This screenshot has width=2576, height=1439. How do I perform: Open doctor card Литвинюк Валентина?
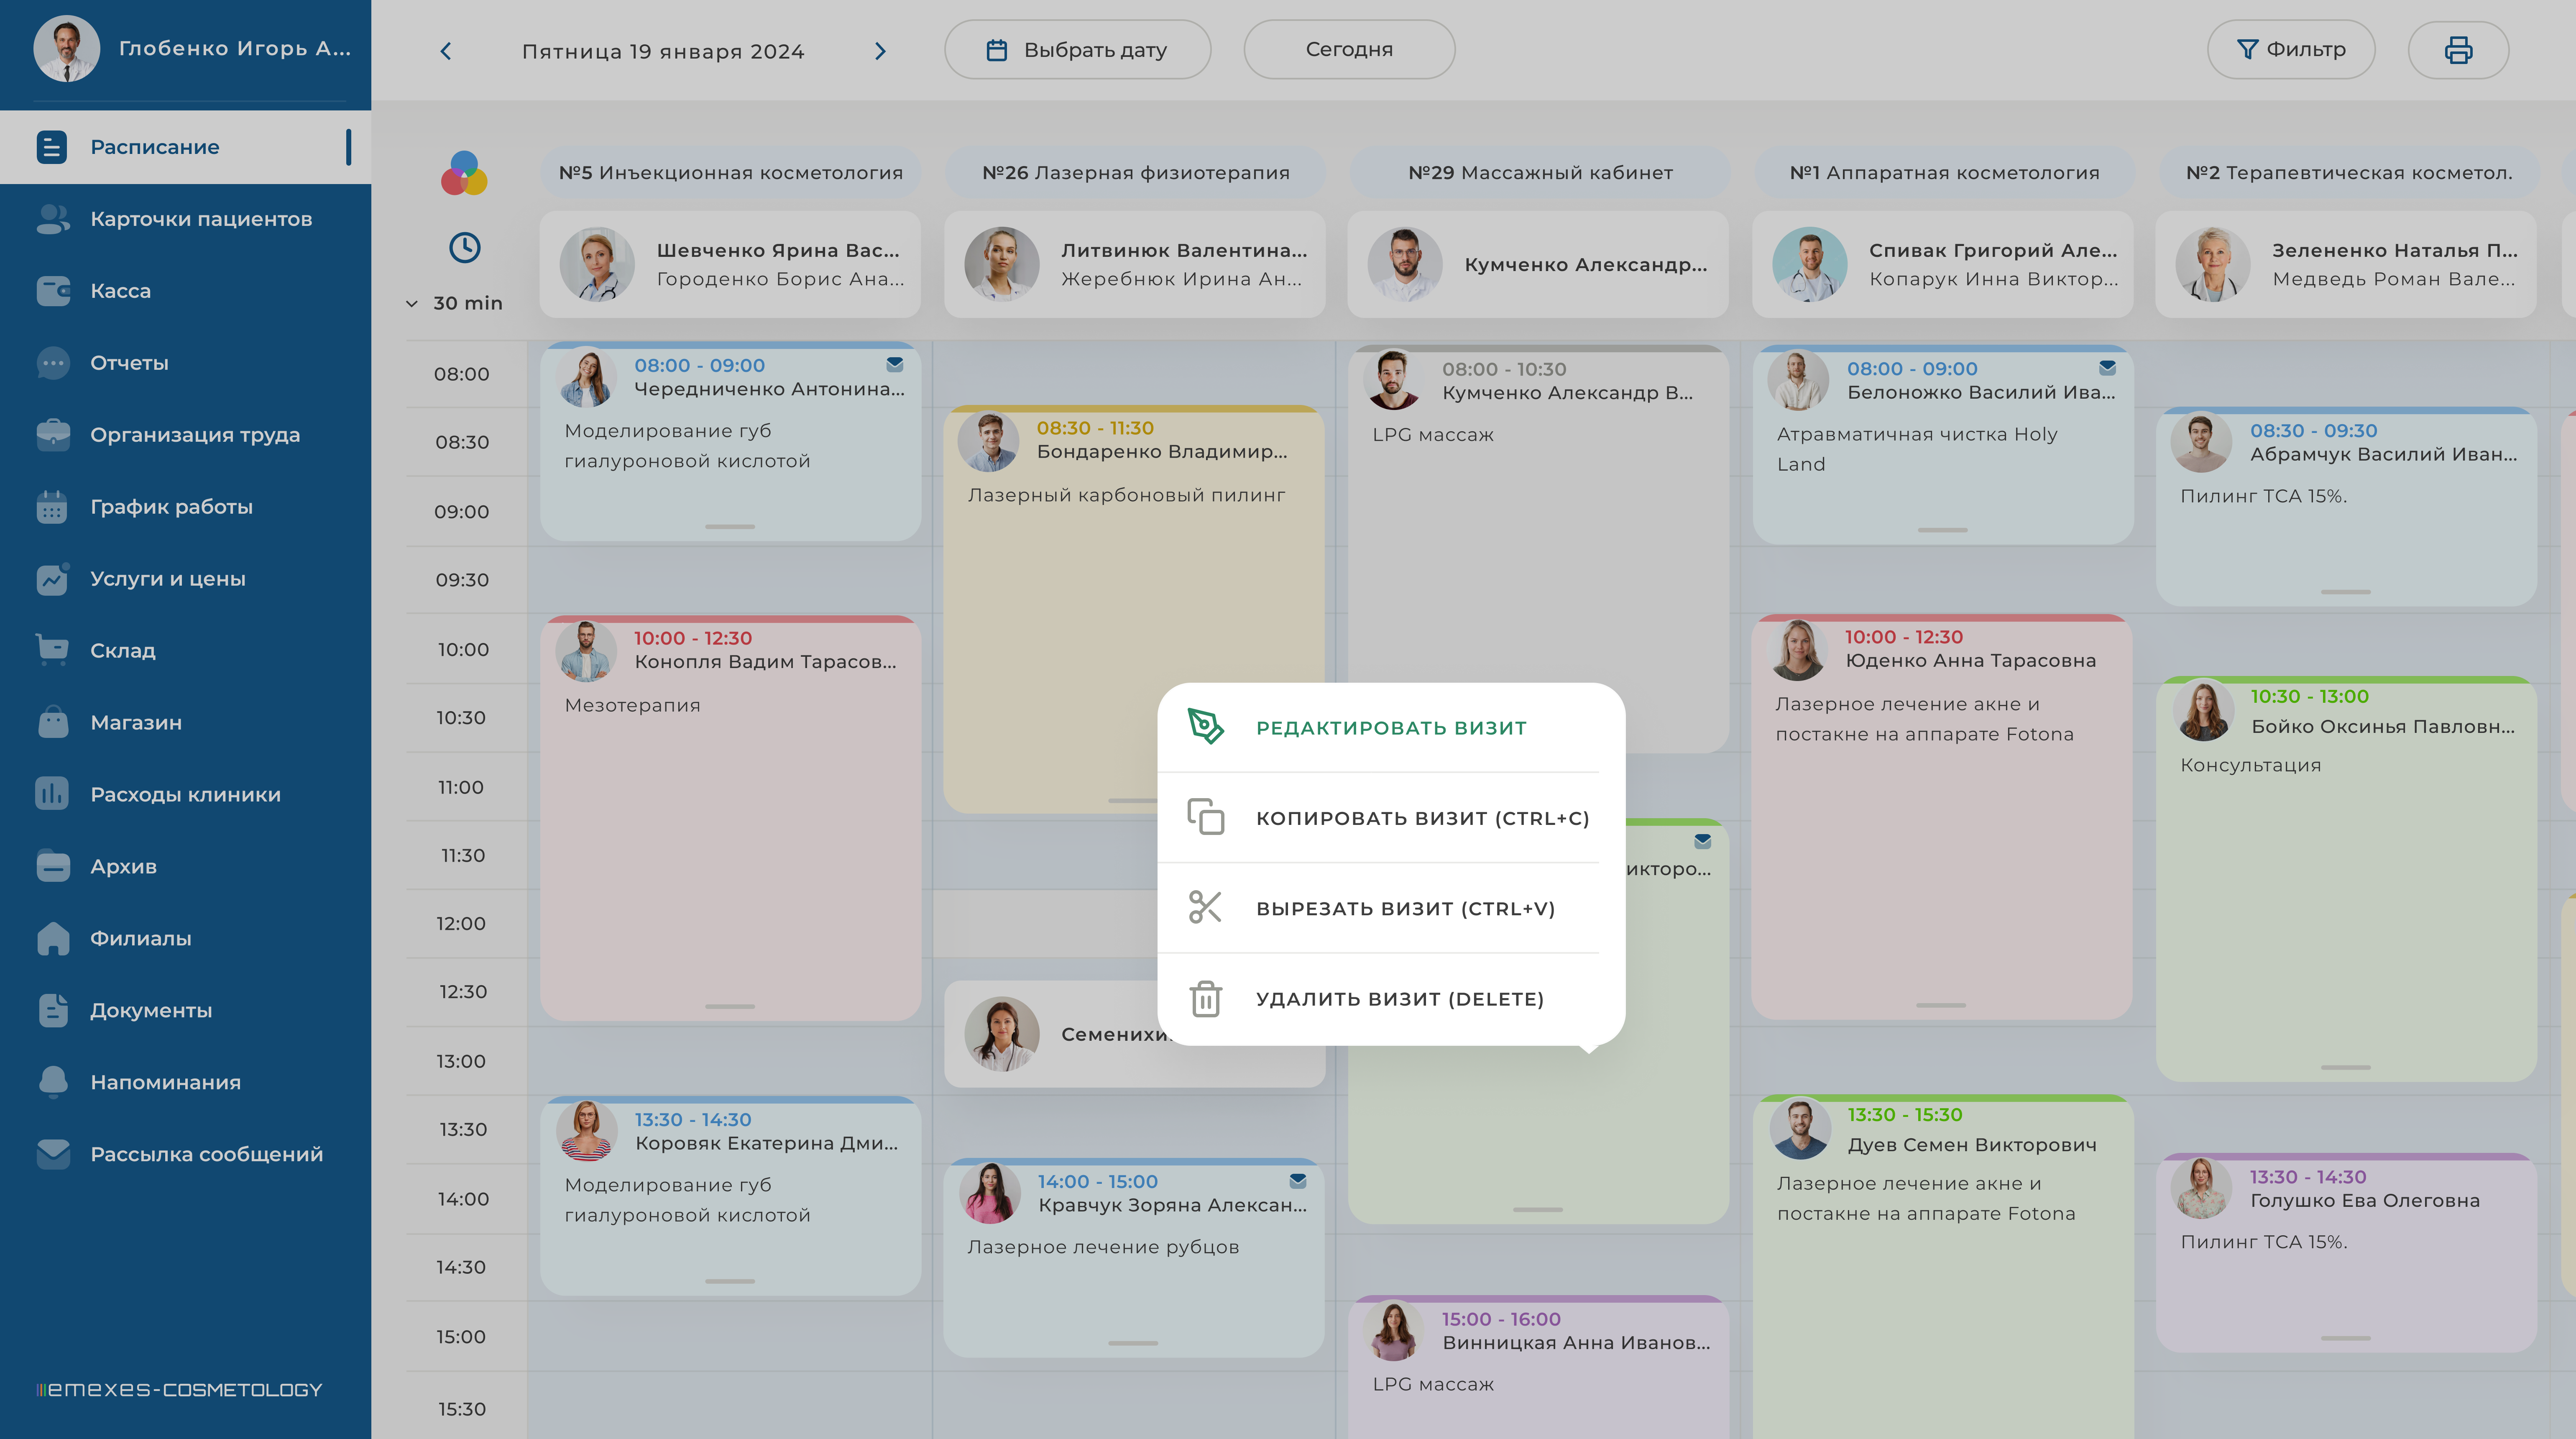point(1135,264)
